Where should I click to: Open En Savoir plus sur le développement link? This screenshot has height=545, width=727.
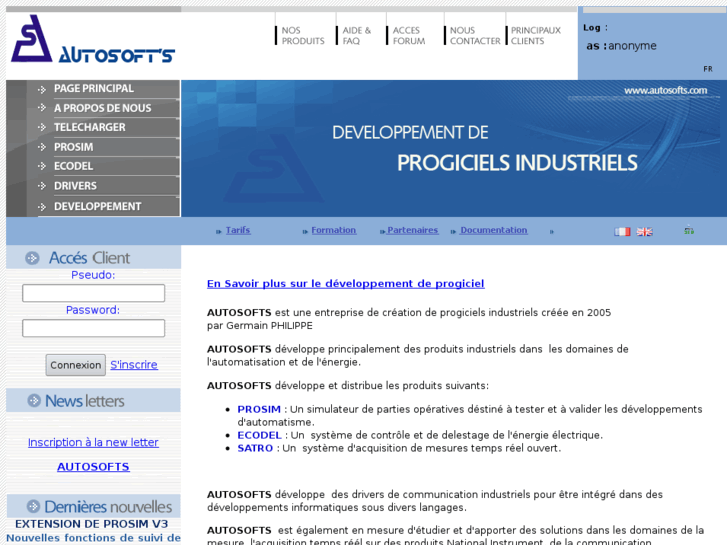click(x=345, y=283)
